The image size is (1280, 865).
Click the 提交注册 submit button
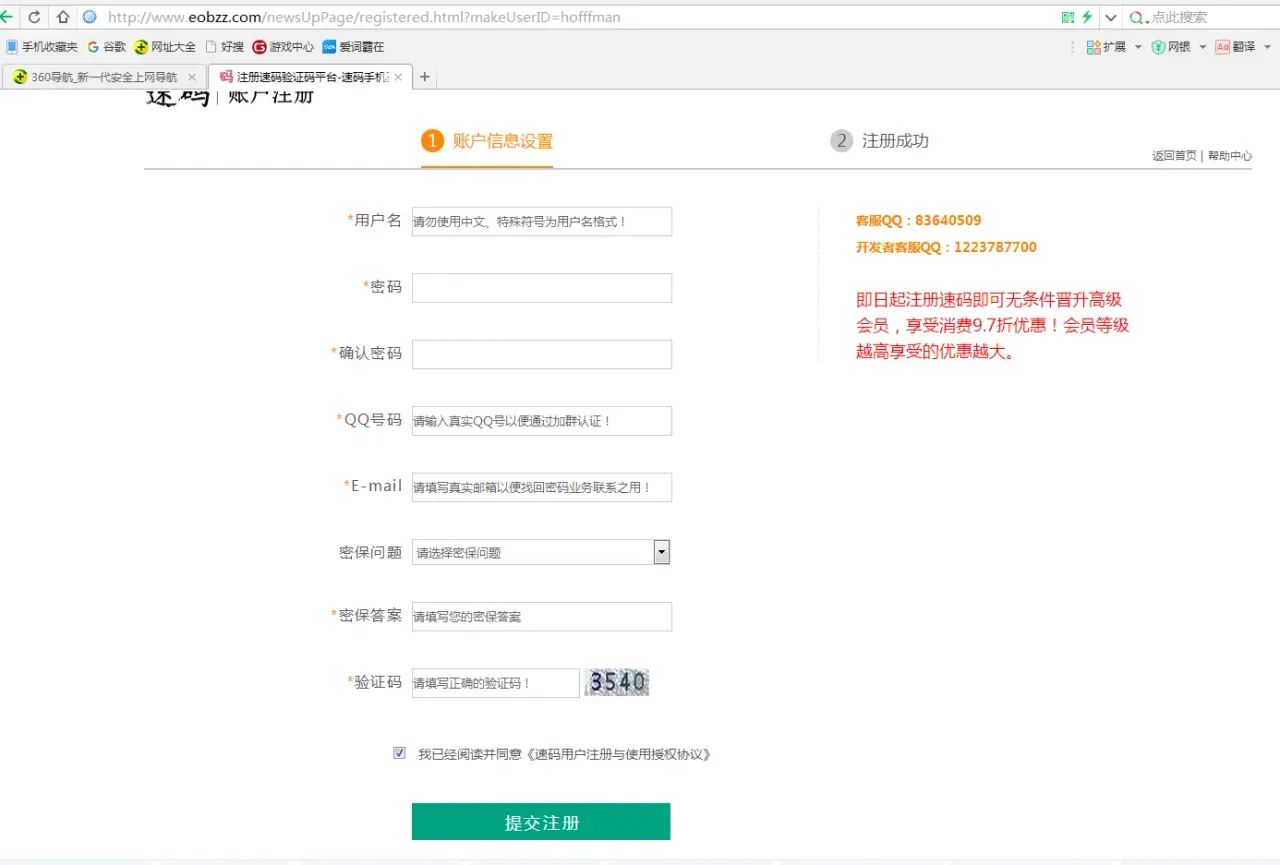click(541, 822)
